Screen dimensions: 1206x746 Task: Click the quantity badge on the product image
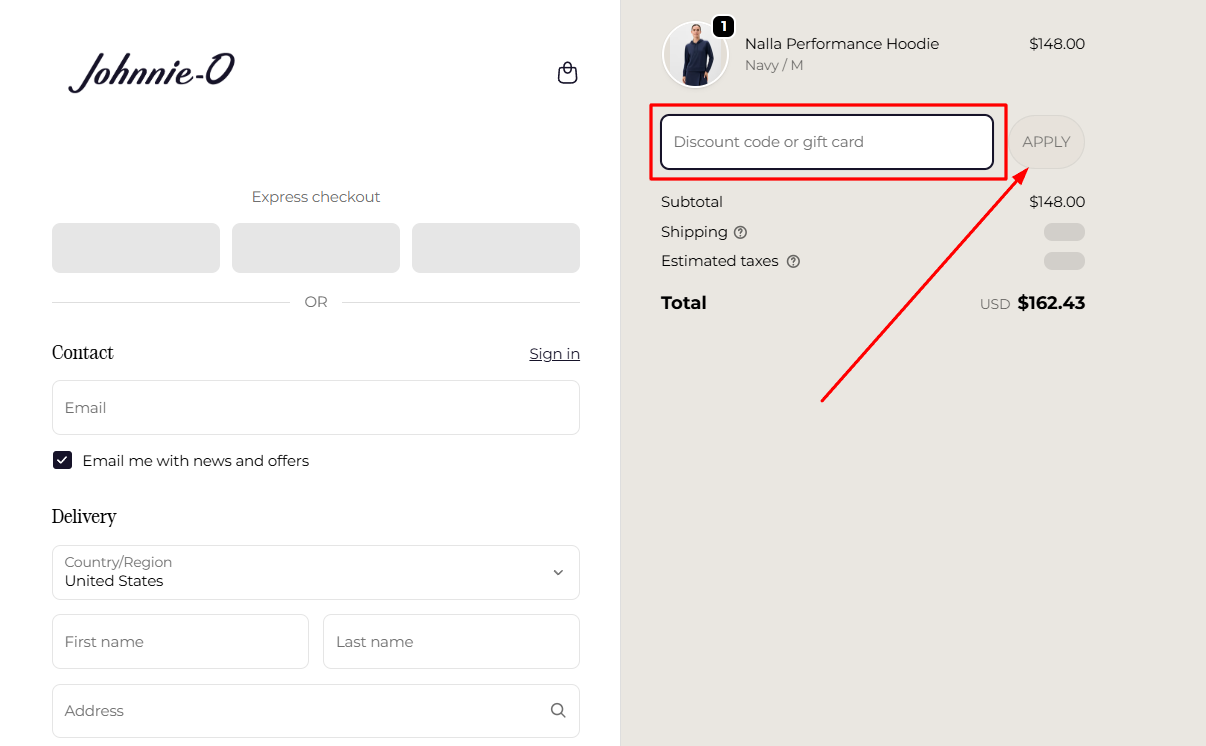[x=722, y=26]
